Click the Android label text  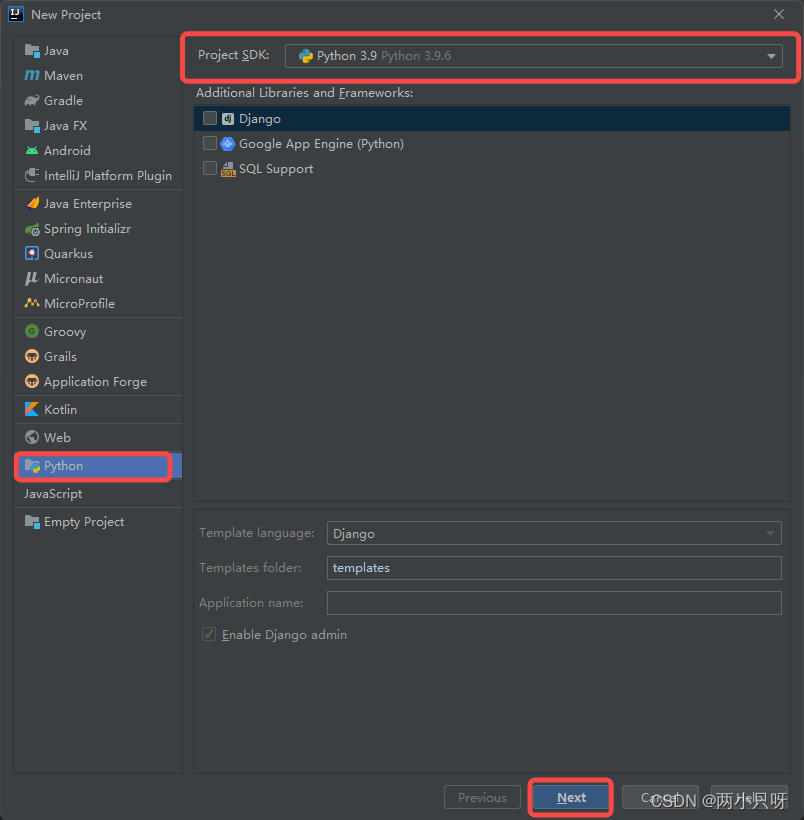tap(67, 151)
